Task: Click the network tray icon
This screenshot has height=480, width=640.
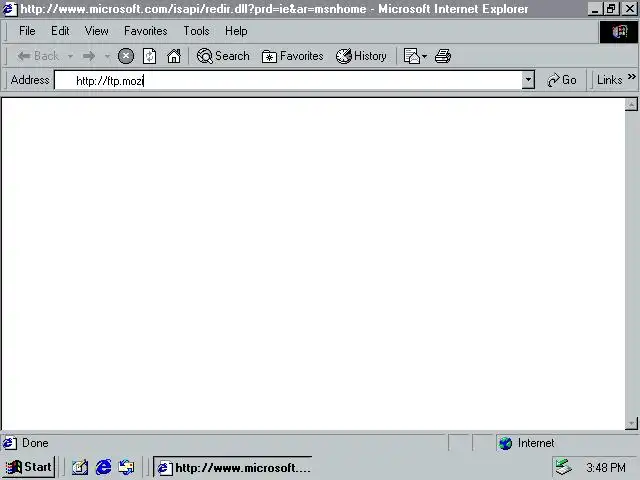Action: (564, 467)
